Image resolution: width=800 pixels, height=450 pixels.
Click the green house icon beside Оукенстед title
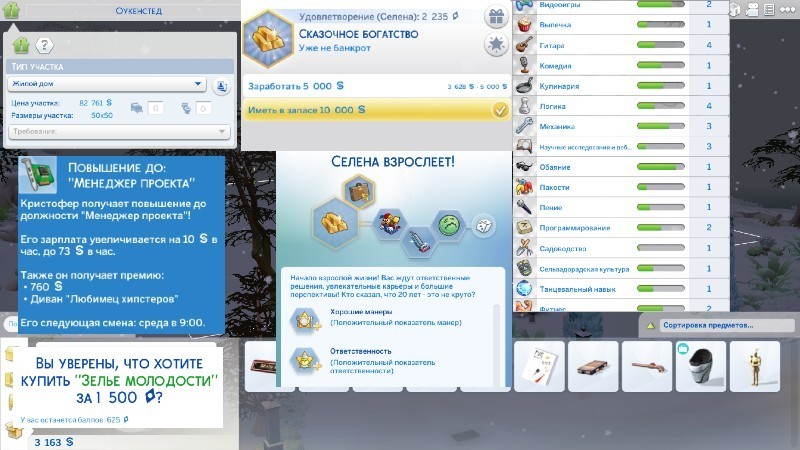11,10
